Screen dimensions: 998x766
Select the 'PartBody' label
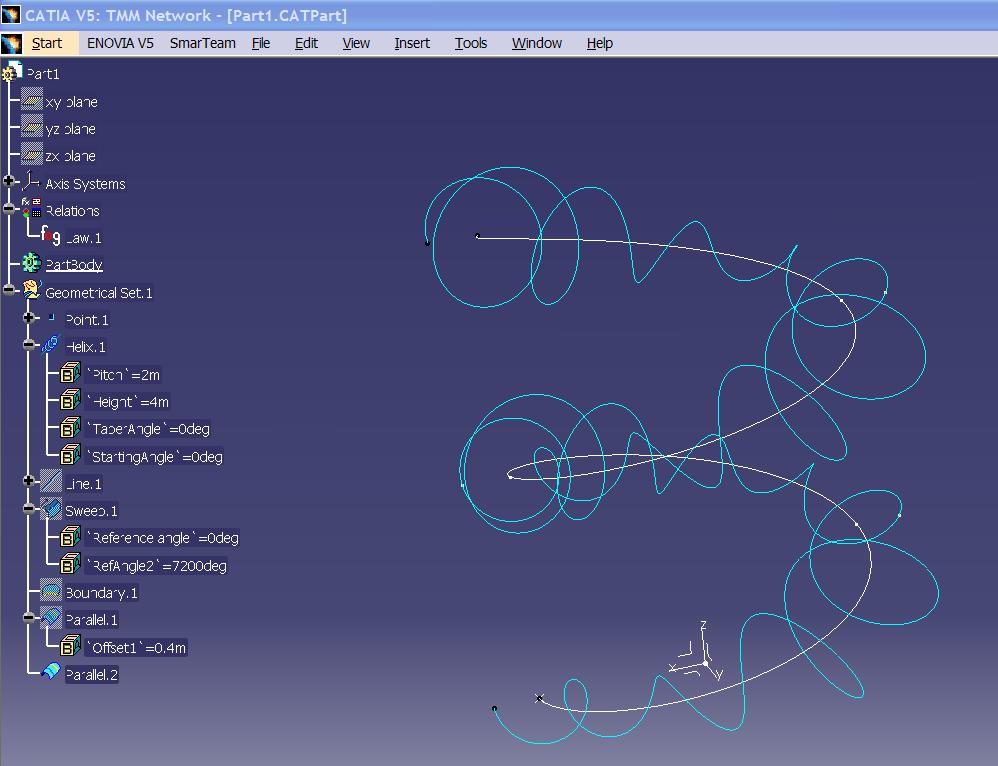coord(74,265)
